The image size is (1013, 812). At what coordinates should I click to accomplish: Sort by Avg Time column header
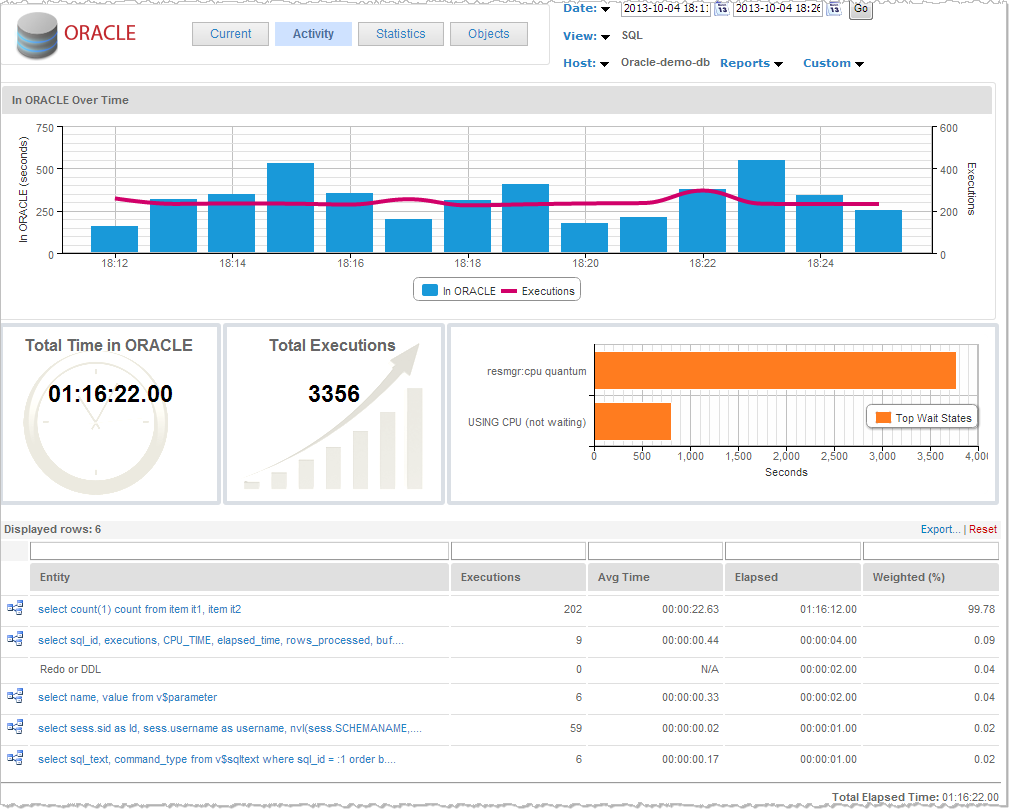click(655, 577)
